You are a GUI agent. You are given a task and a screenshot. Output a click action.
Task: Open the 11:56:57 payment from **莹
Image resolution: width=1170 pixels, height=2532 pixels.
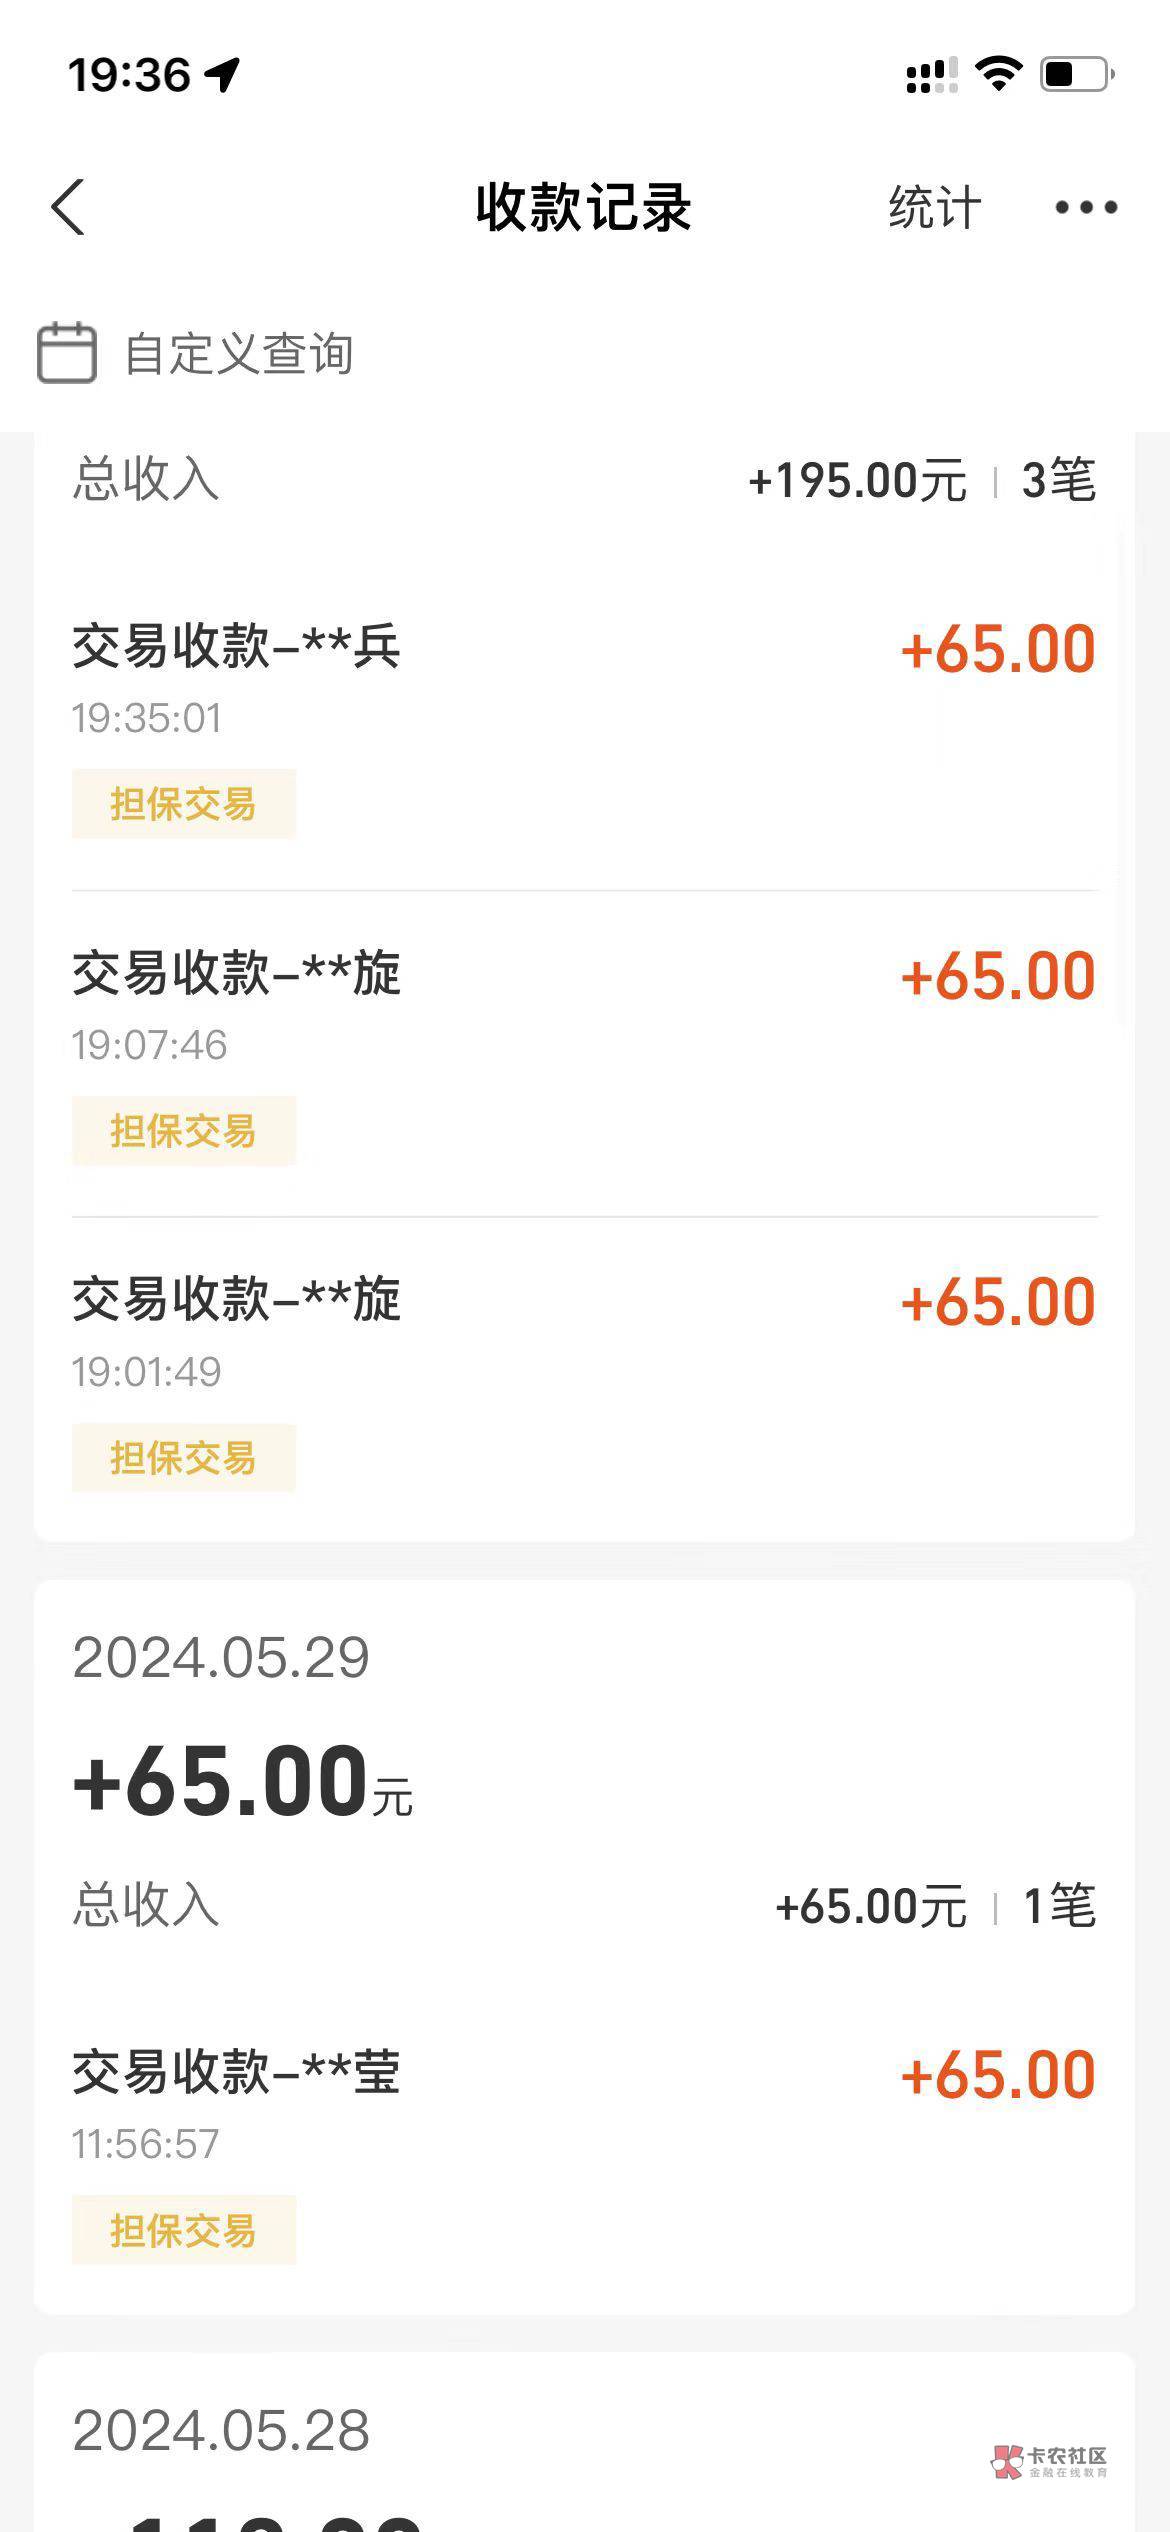pos(584,2106)
